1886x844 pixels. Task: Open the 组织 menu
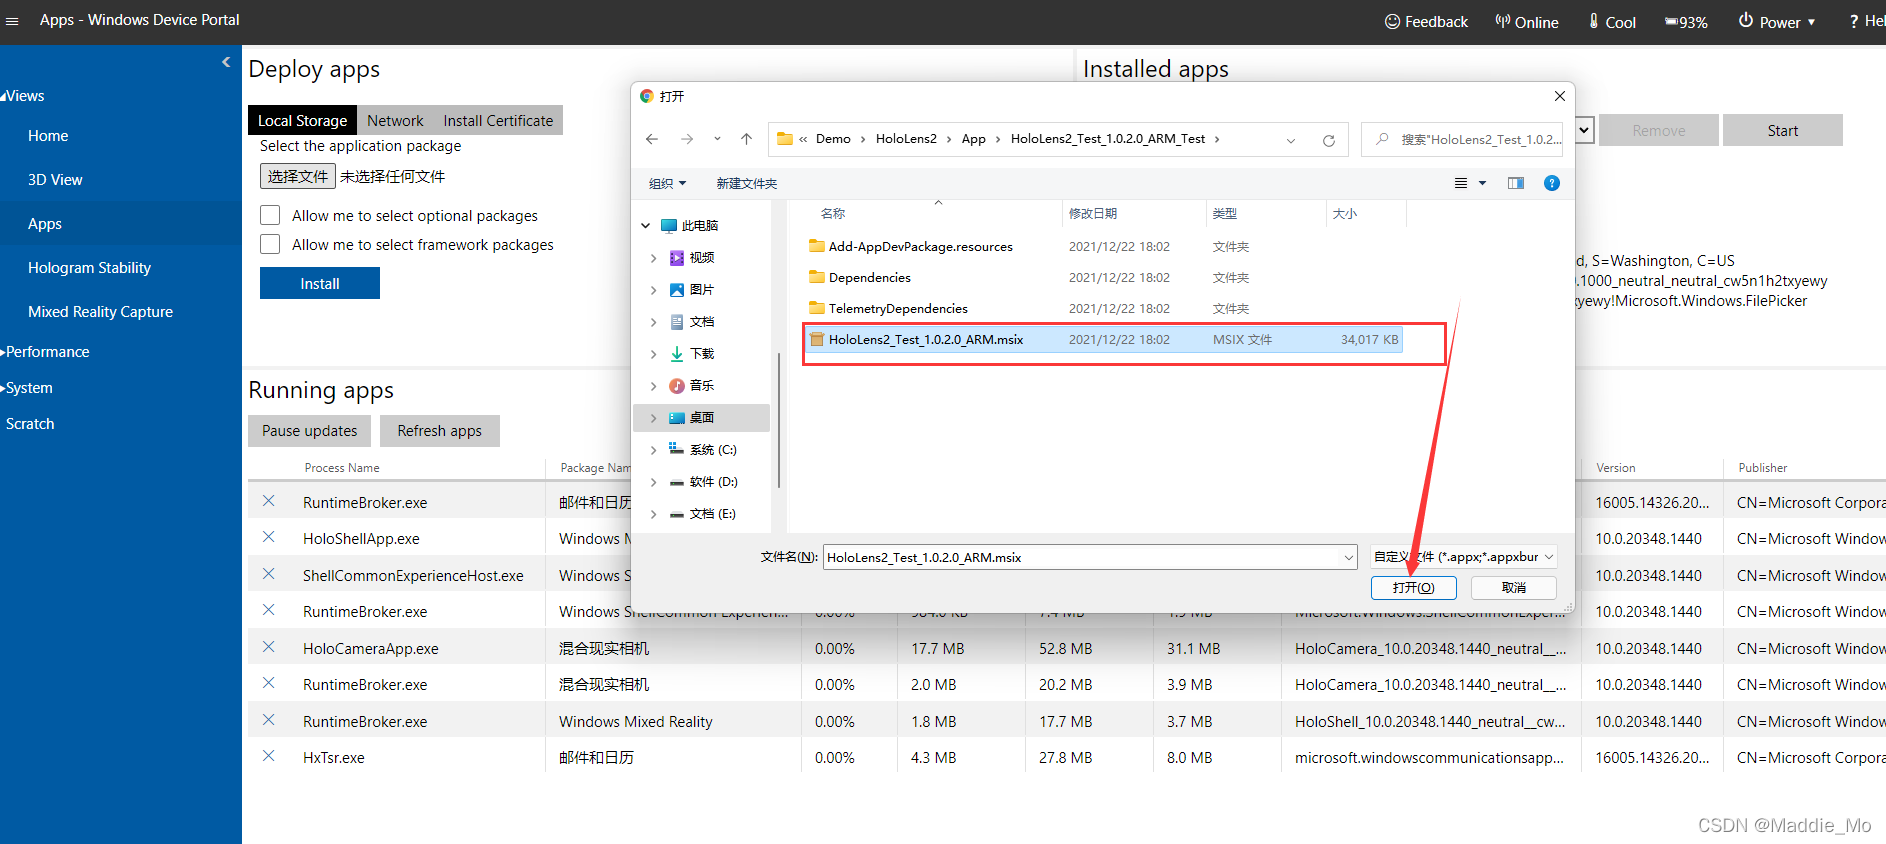667,183
